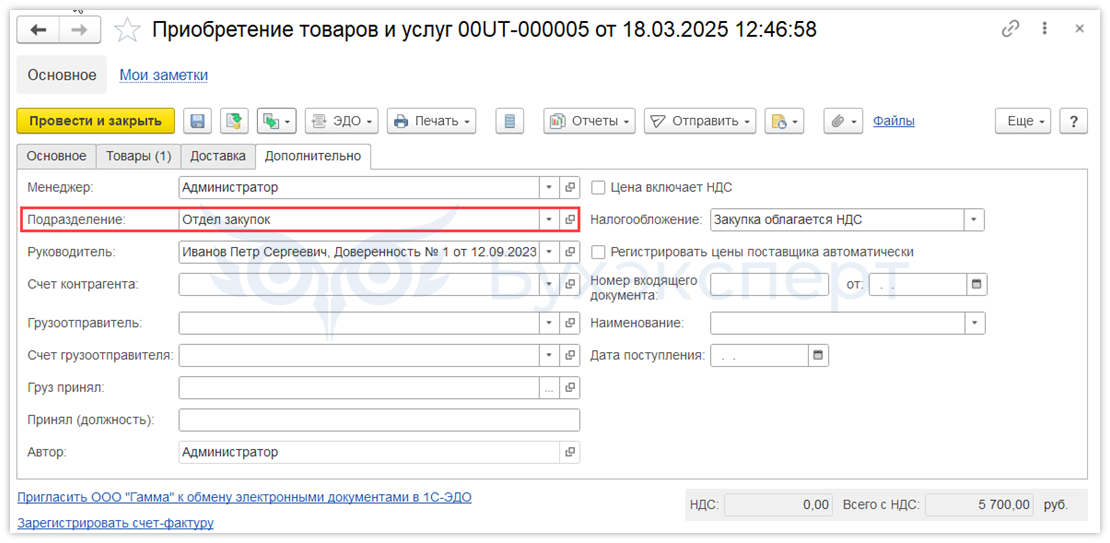Click Зарегистрировать счет-фактуру link
This screenshot has height=543, width=1110.
coord(115,524)
